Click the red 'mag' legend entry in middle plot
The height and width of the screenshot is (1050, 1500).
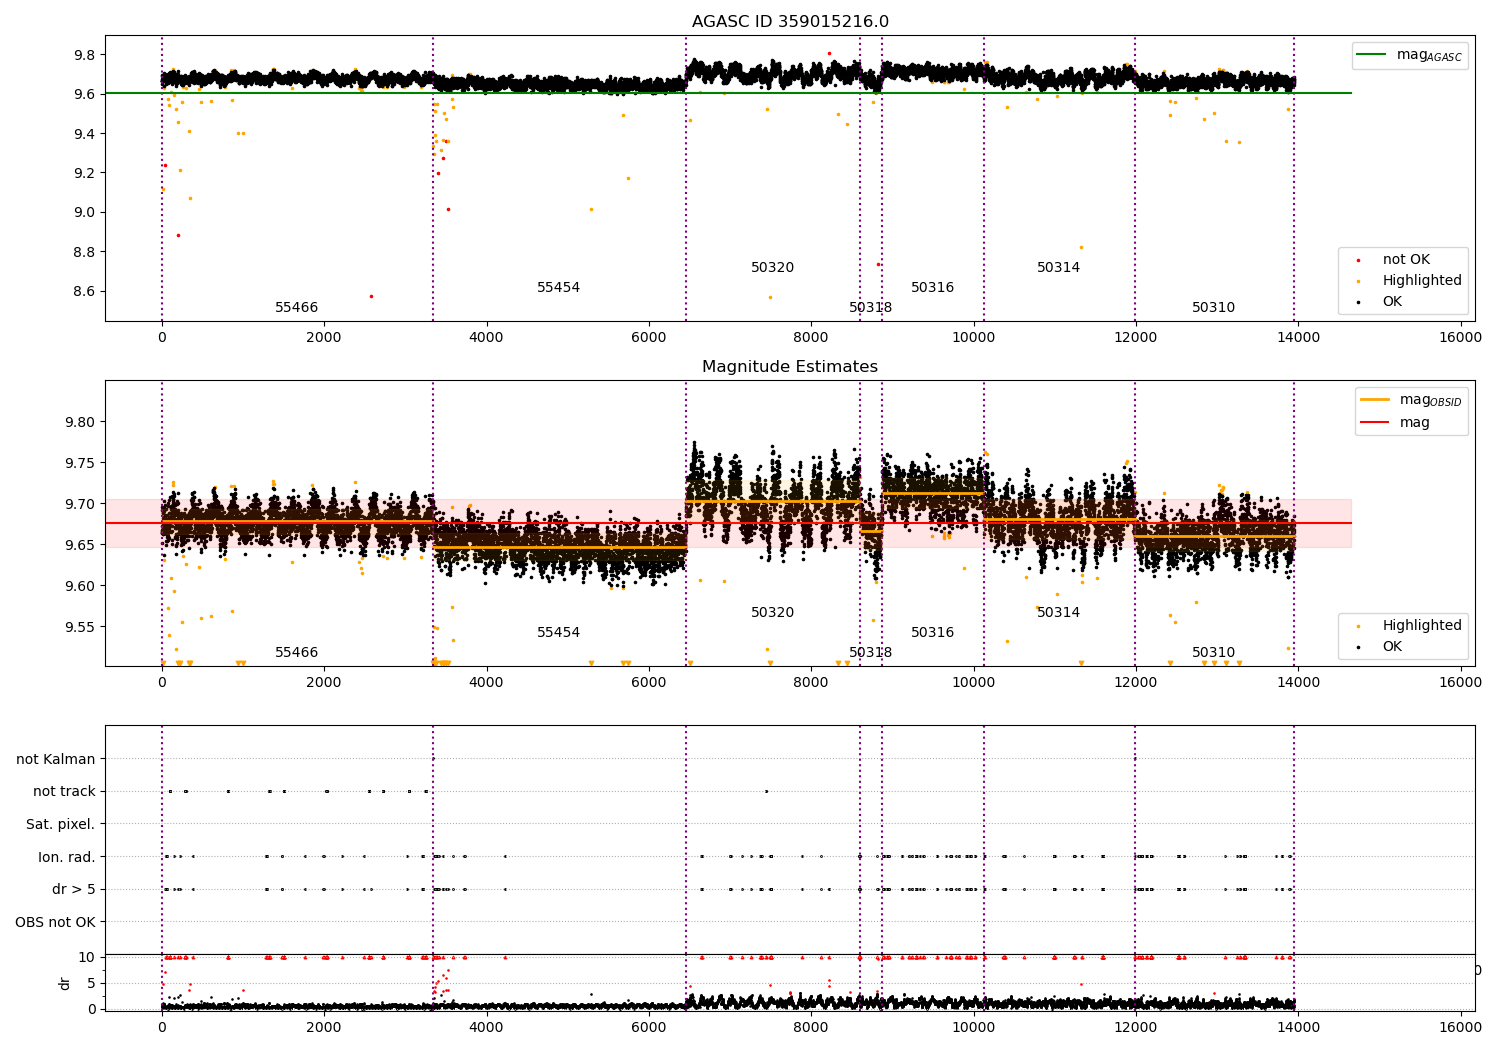tap(1396, 422)
